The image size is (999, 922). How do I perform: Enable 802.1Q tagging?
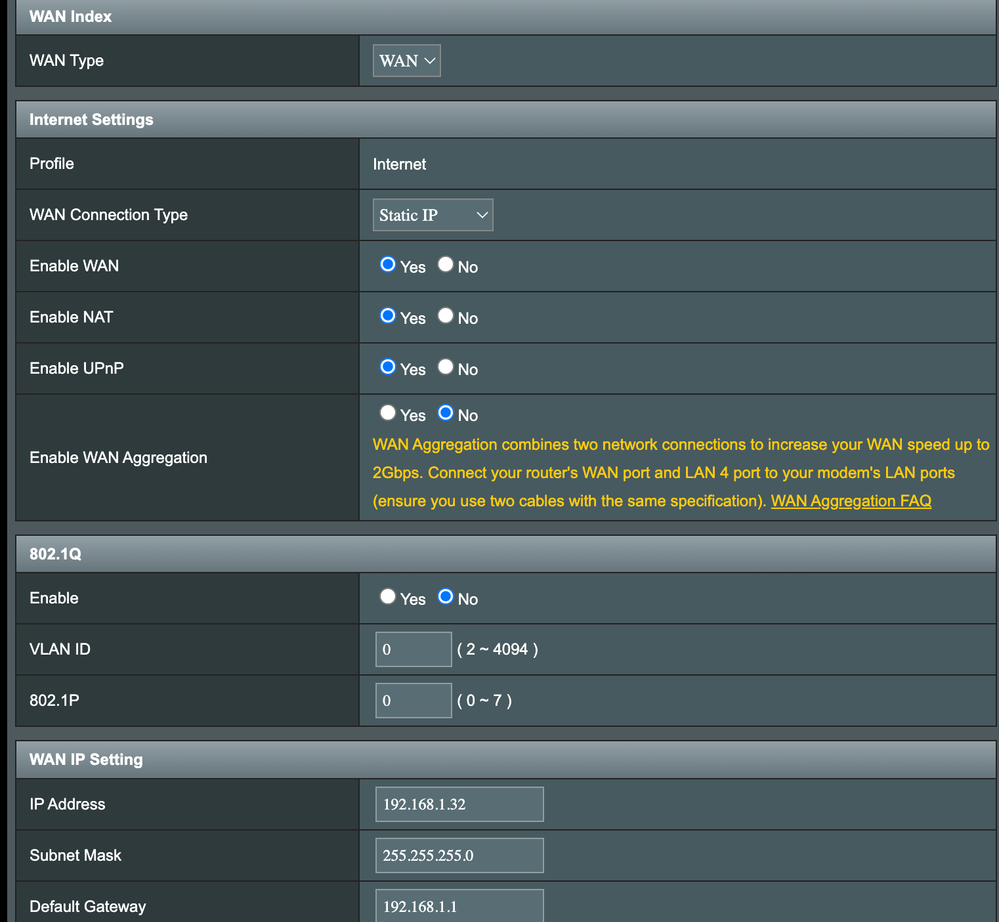[387, 596]
